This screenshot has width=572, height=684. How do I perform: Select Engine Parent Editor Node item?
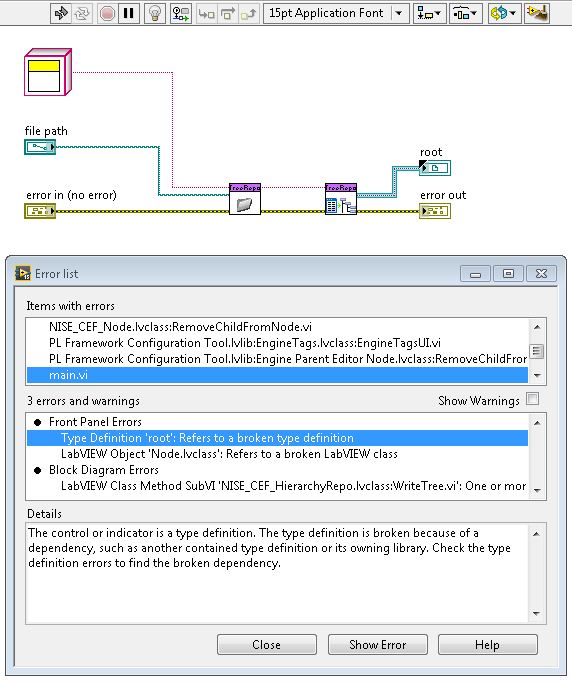277,359
